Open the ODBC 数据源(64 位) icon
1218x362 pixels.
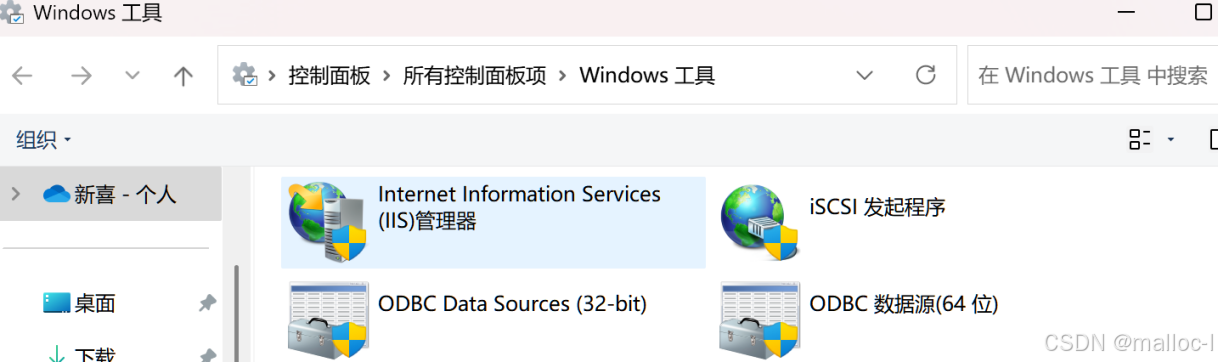coord(761,320)
